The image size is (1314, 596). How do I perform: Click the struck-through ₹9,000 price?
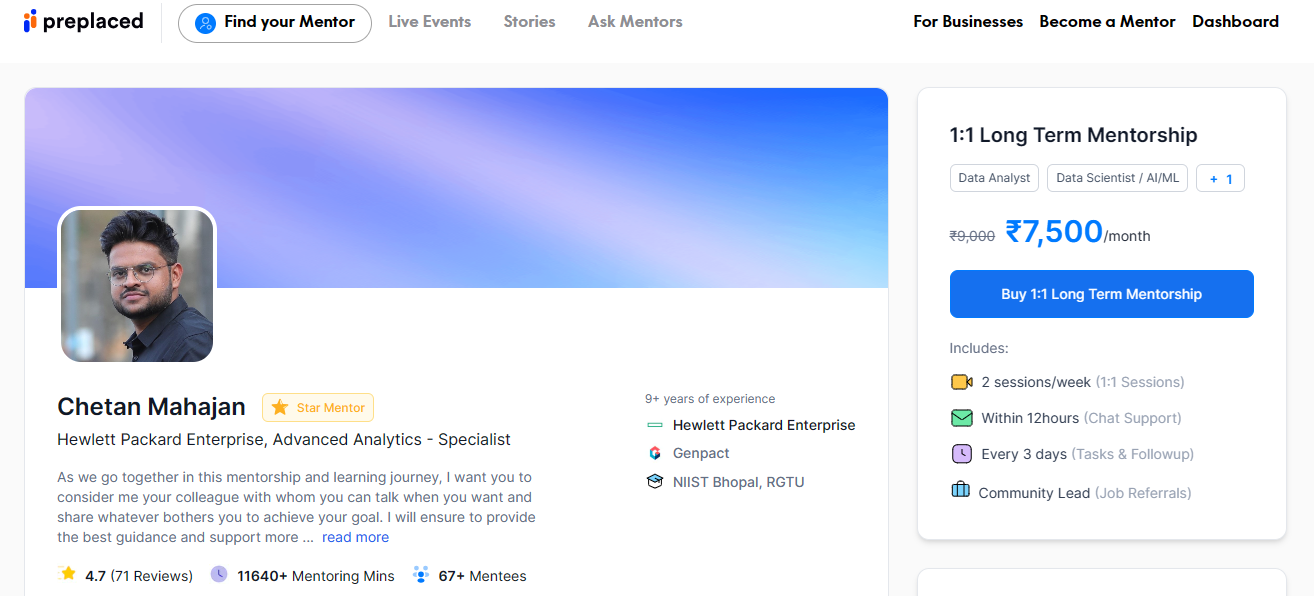tap(972, 236)
